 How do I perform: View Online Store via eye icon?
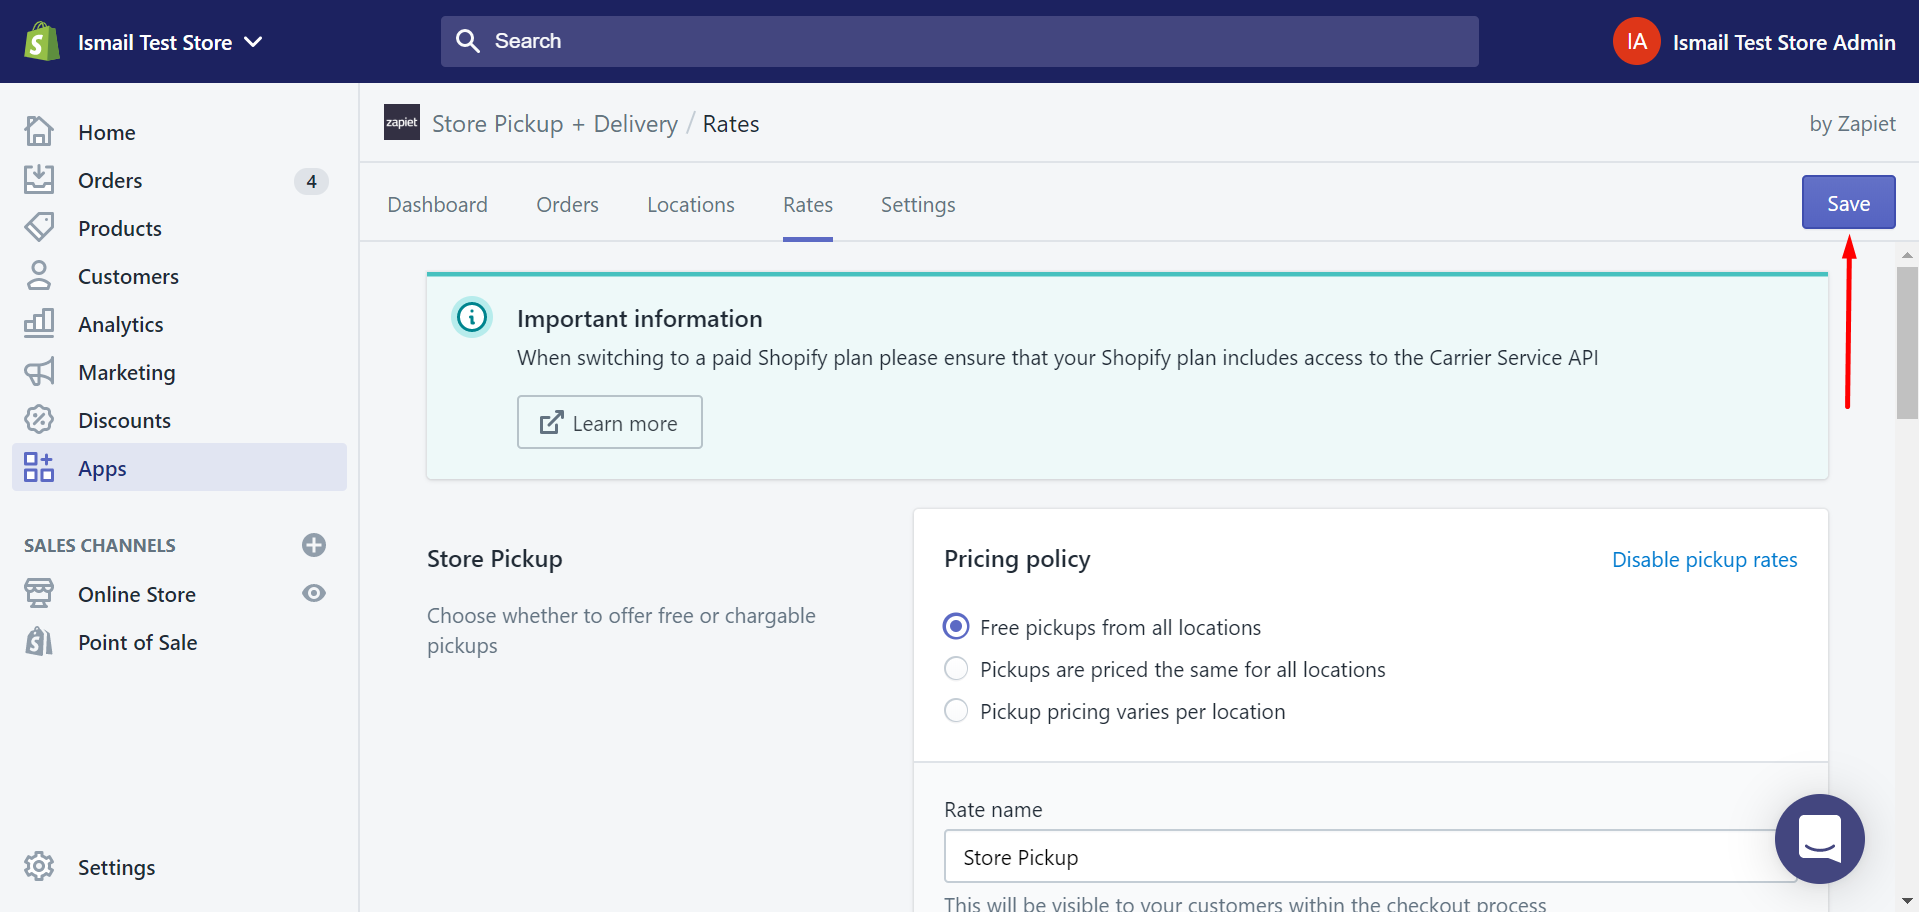pyautogui.click(x=314, y=593)
